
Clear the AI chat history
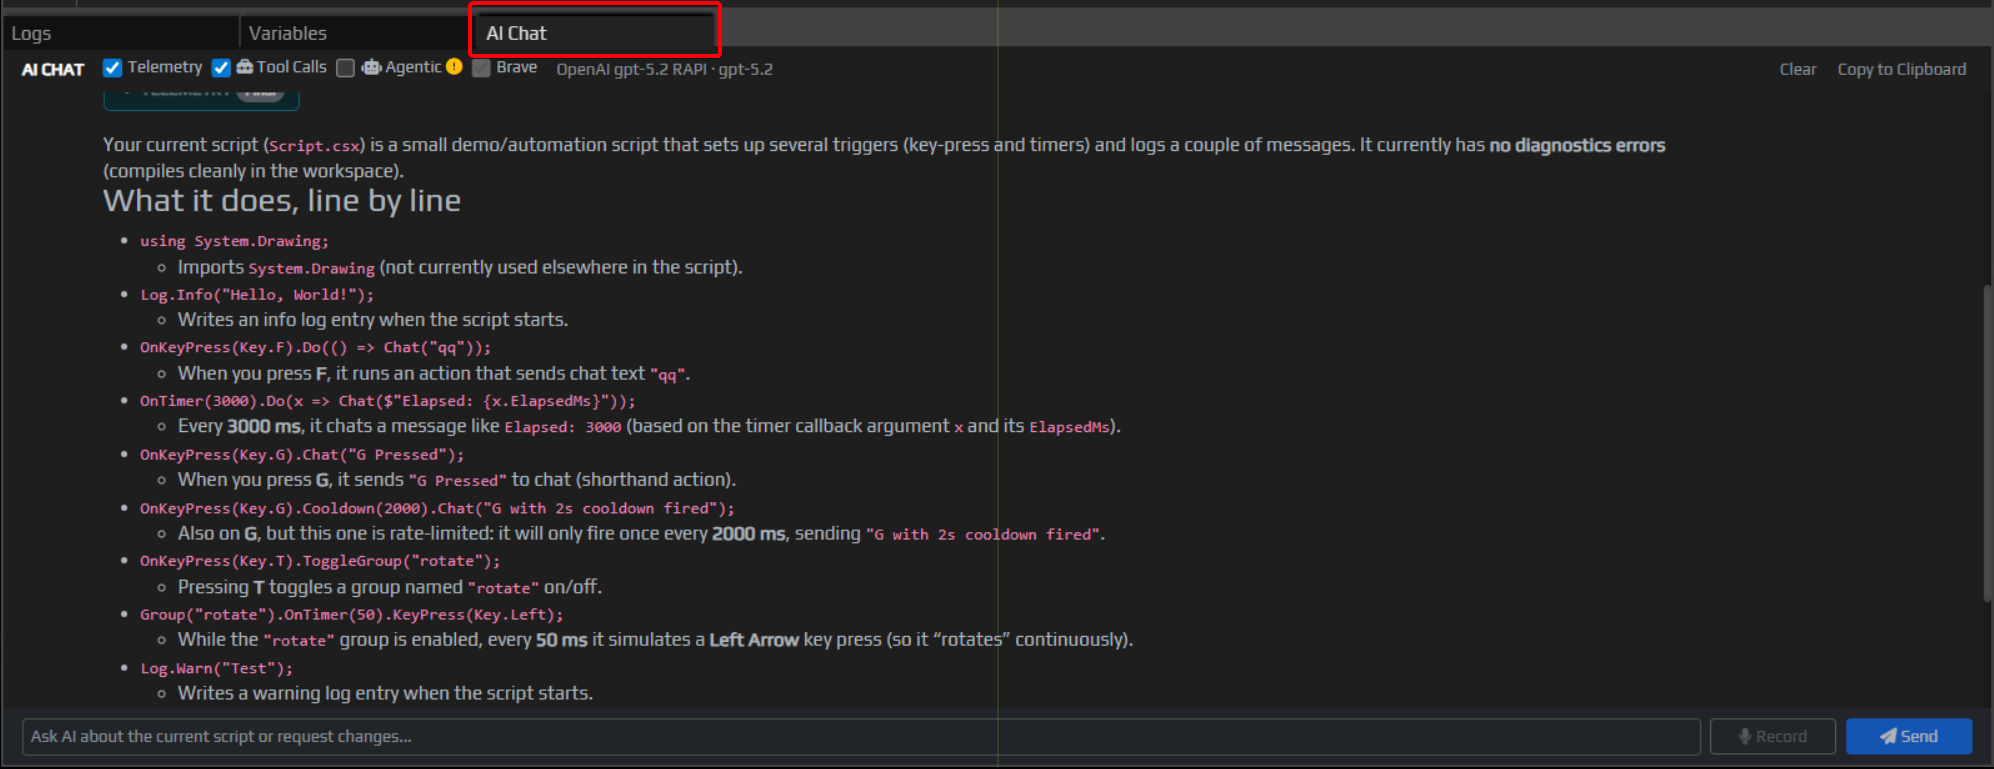pyautogui.click(x=1797, y=69)
